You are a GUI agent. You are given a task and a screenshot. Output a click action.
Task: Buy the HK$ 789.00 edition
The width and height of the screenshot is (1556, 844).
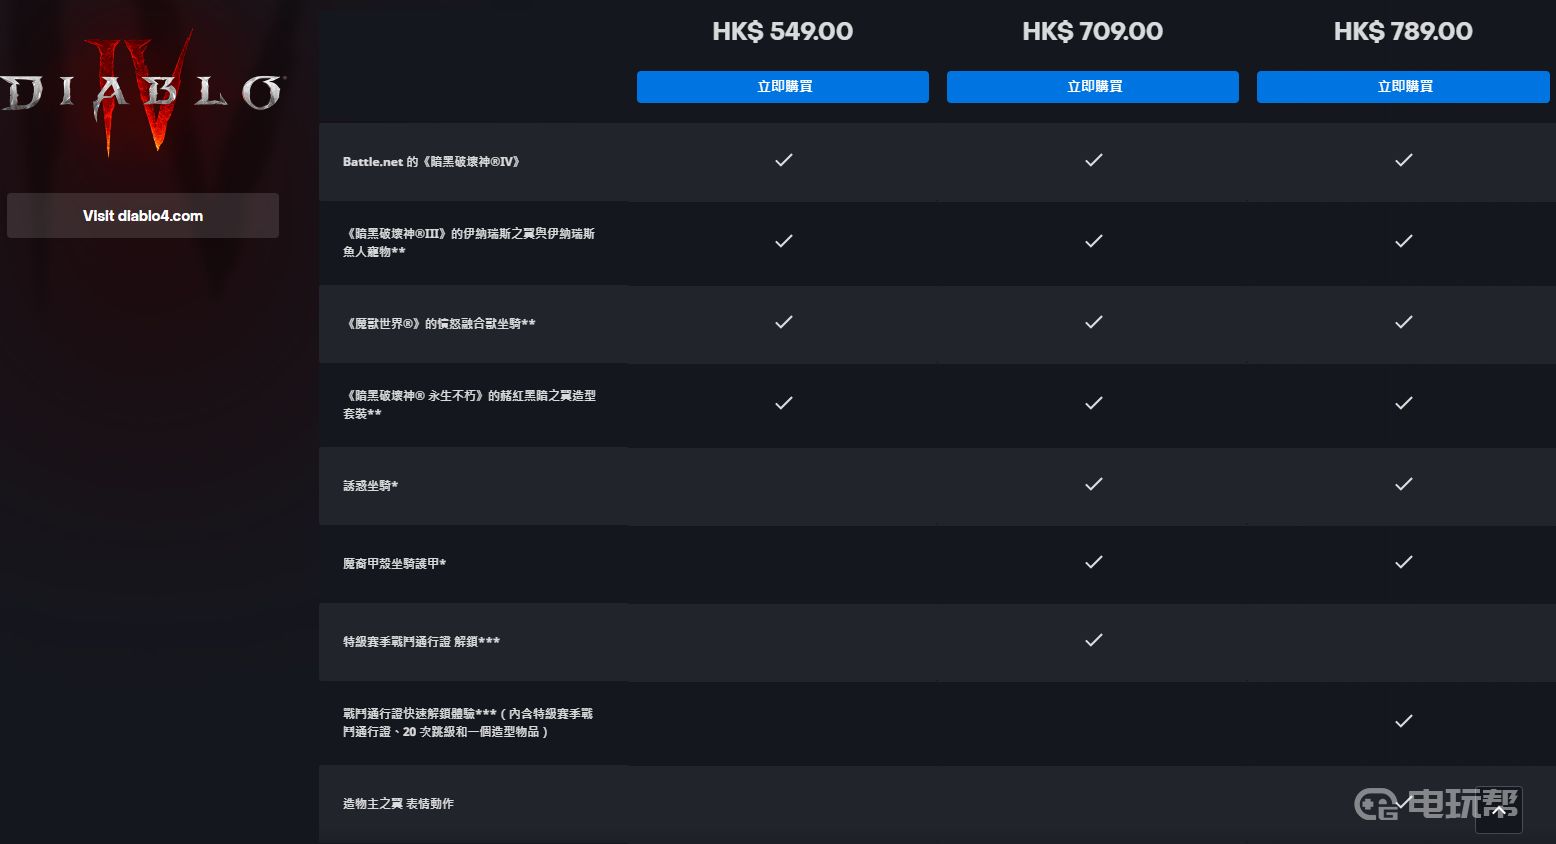click(x=1403, y=87)
